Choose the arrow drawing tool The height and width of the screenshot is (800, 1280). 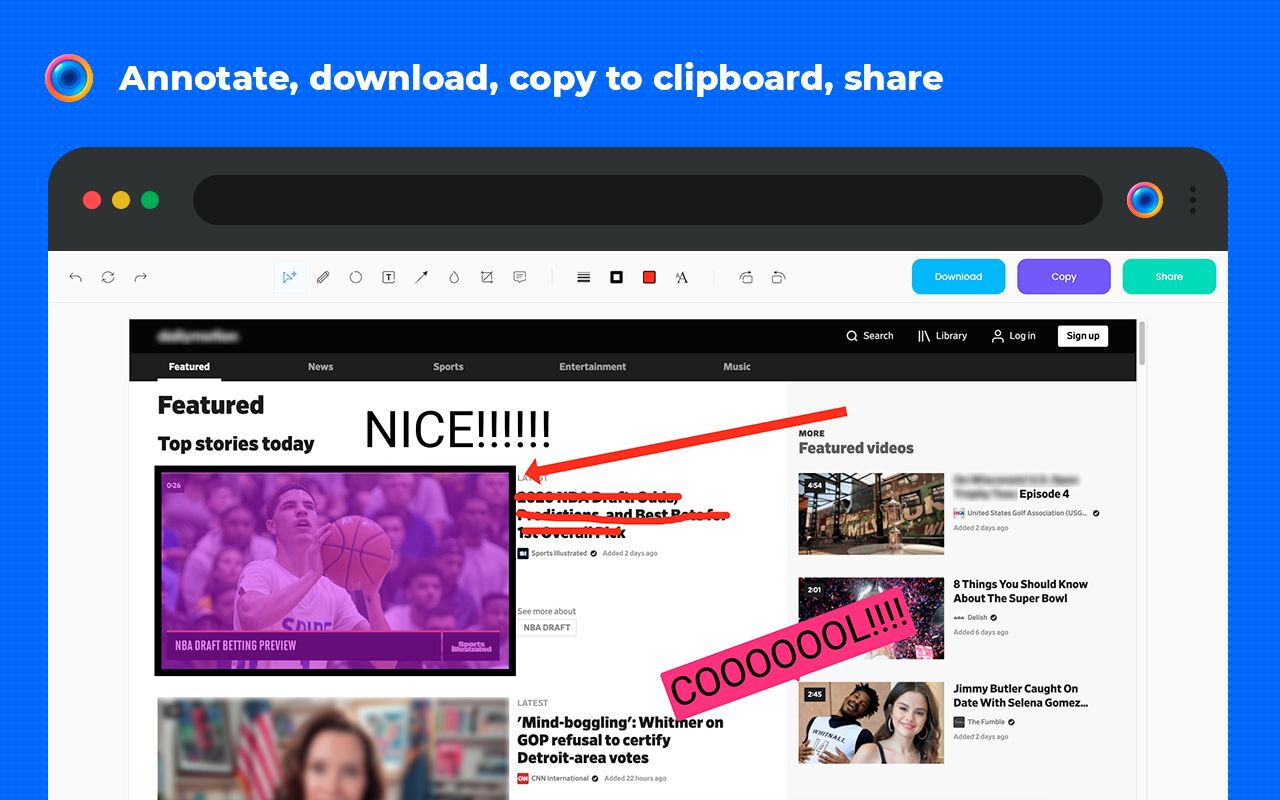422,277
